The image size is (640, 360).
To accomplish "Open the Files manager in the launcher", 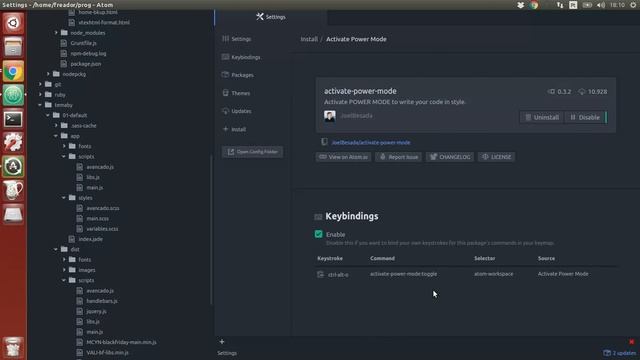I will click(x=13, y=47).
